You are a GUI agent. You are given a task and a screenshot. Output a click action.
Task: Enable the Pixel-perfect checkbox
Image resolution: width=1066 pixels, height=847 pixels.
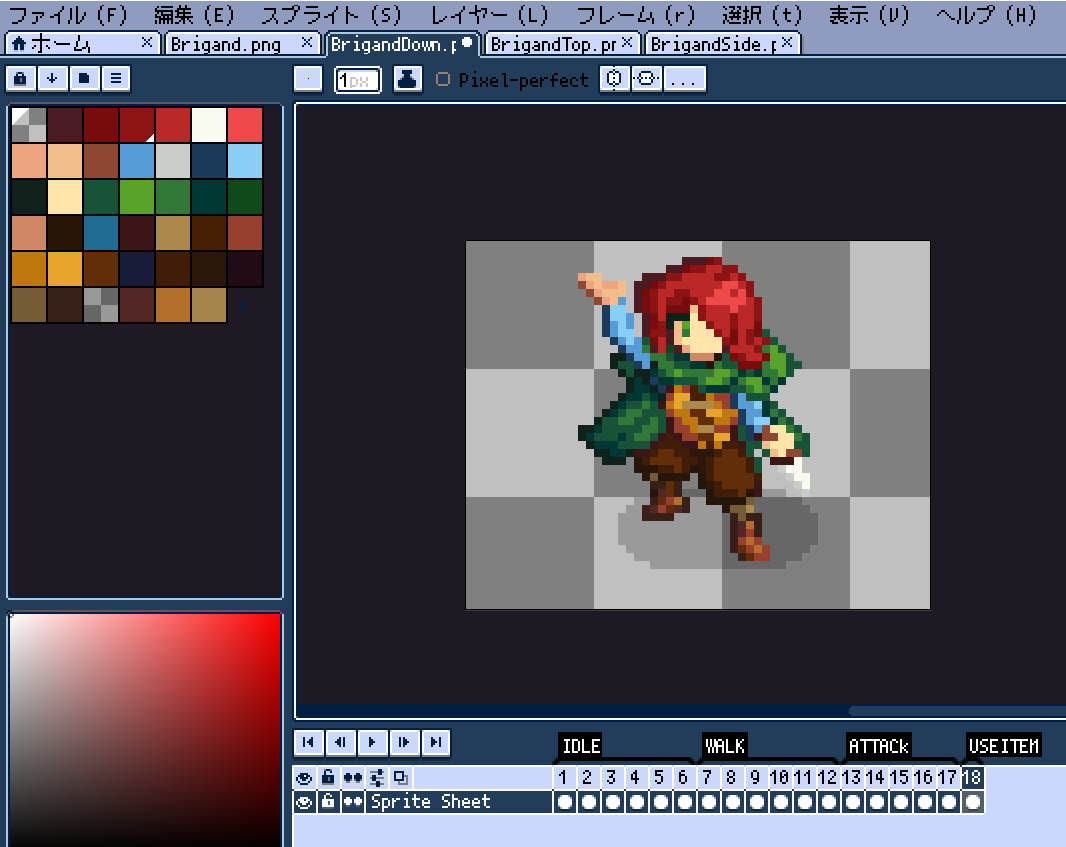[x=443, y=80]
